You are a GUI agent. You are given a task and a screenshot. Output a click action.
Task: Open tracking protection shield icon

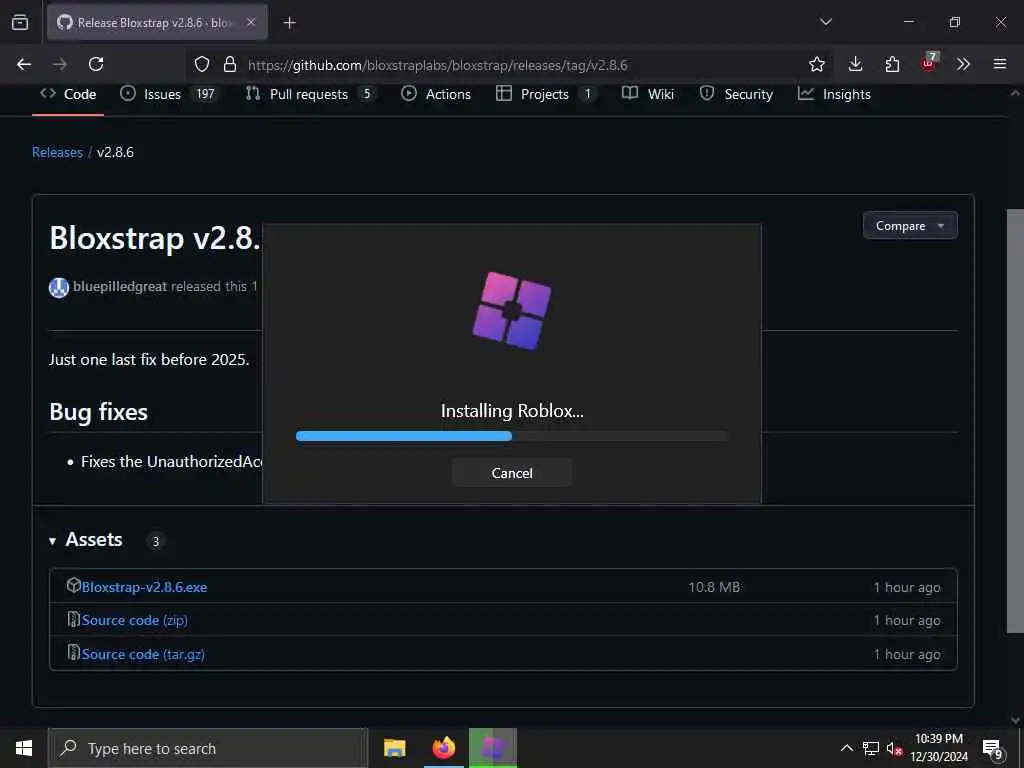pos(202,64)
